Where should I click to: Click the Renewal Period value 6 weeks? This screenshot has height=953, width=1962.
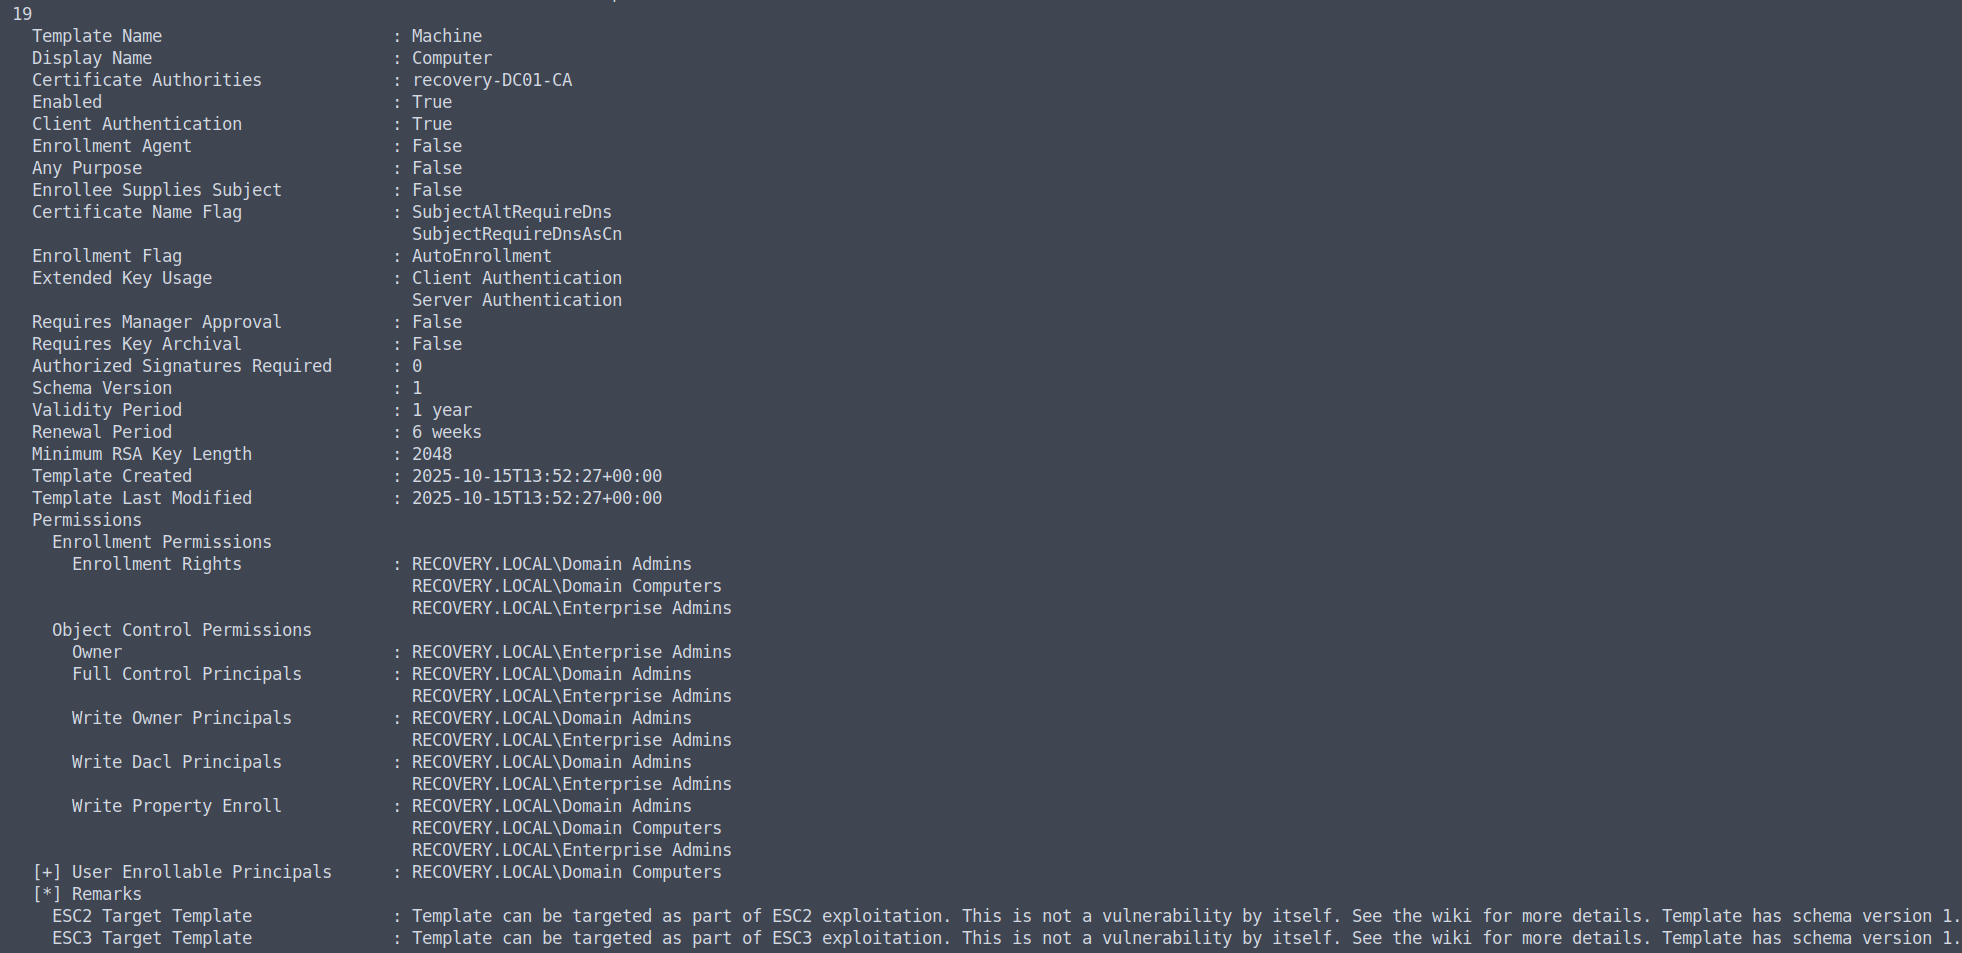[x=447, y=432]
